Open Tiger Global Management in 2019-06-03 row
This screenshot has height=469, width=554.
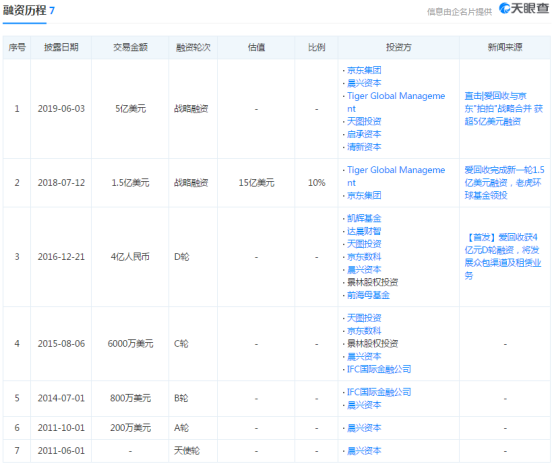pyautogui.click(x=396, y=102)
